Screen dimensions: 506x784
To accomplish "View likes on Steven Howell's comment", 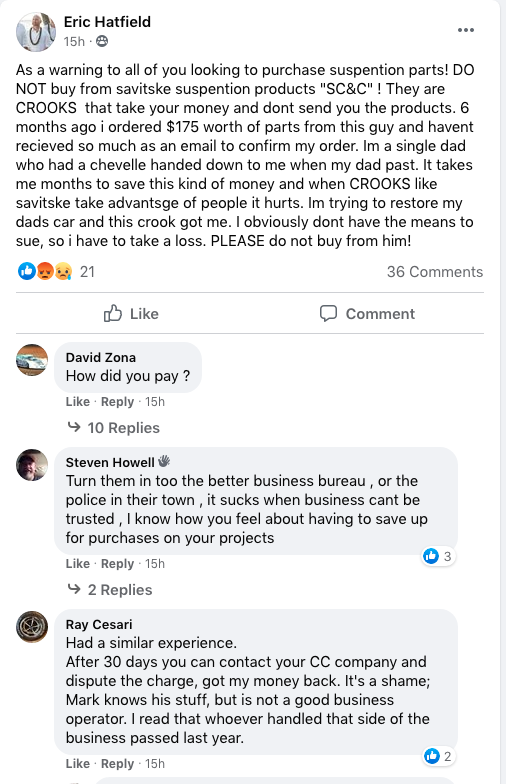I will pyautogui.click(x=438, y=556).
